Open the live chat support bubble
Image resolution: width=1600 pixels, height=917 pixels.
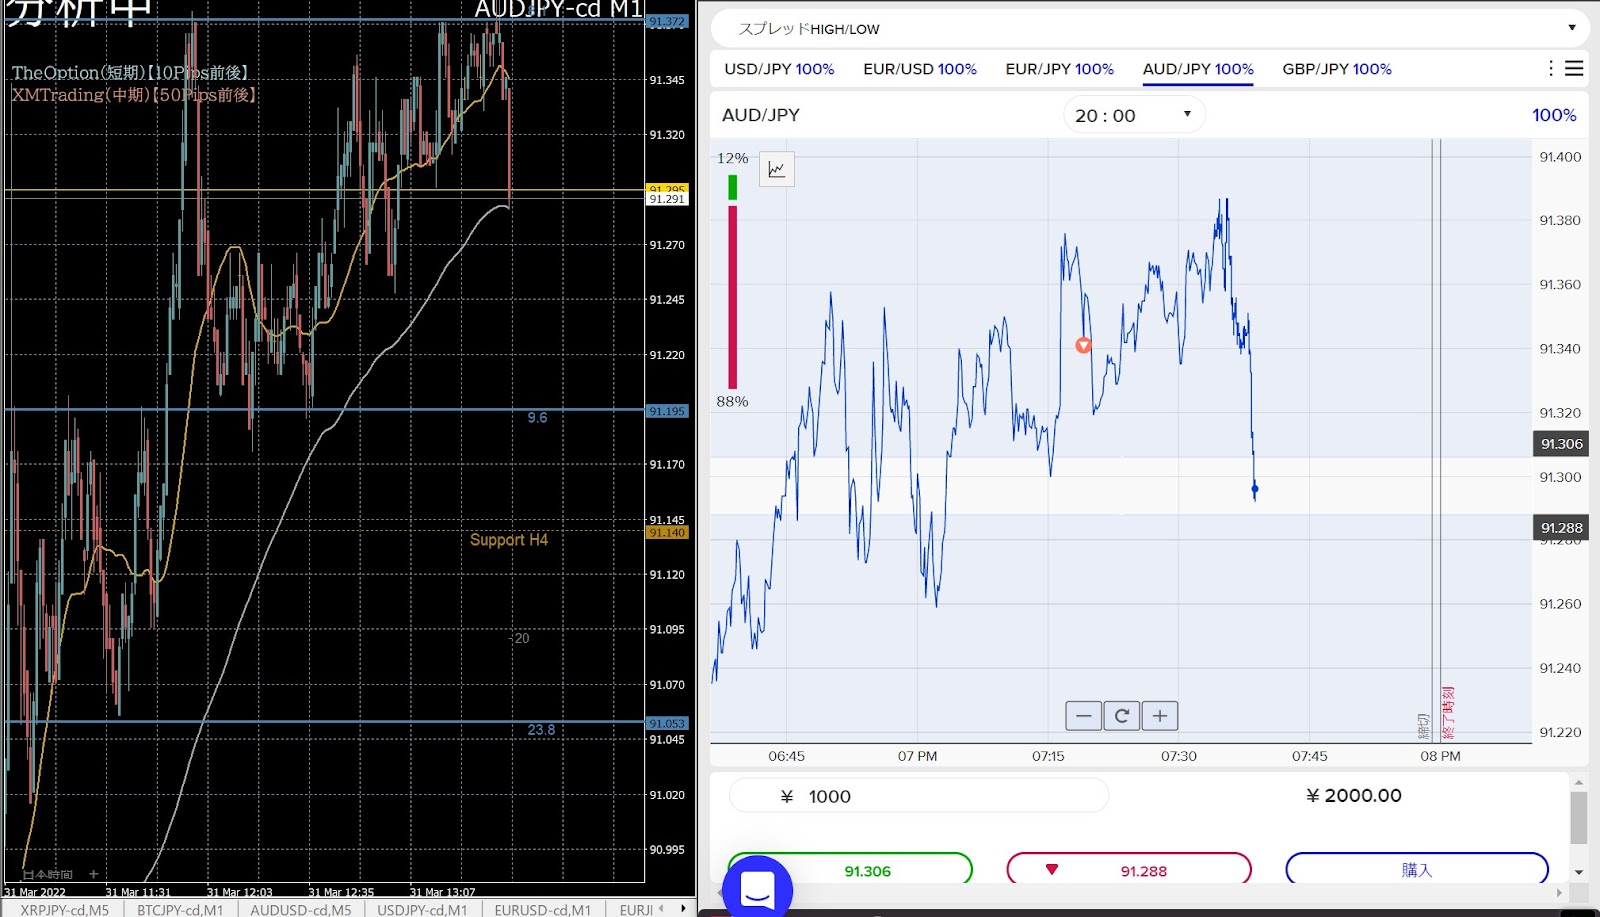(x=757, y=887)
